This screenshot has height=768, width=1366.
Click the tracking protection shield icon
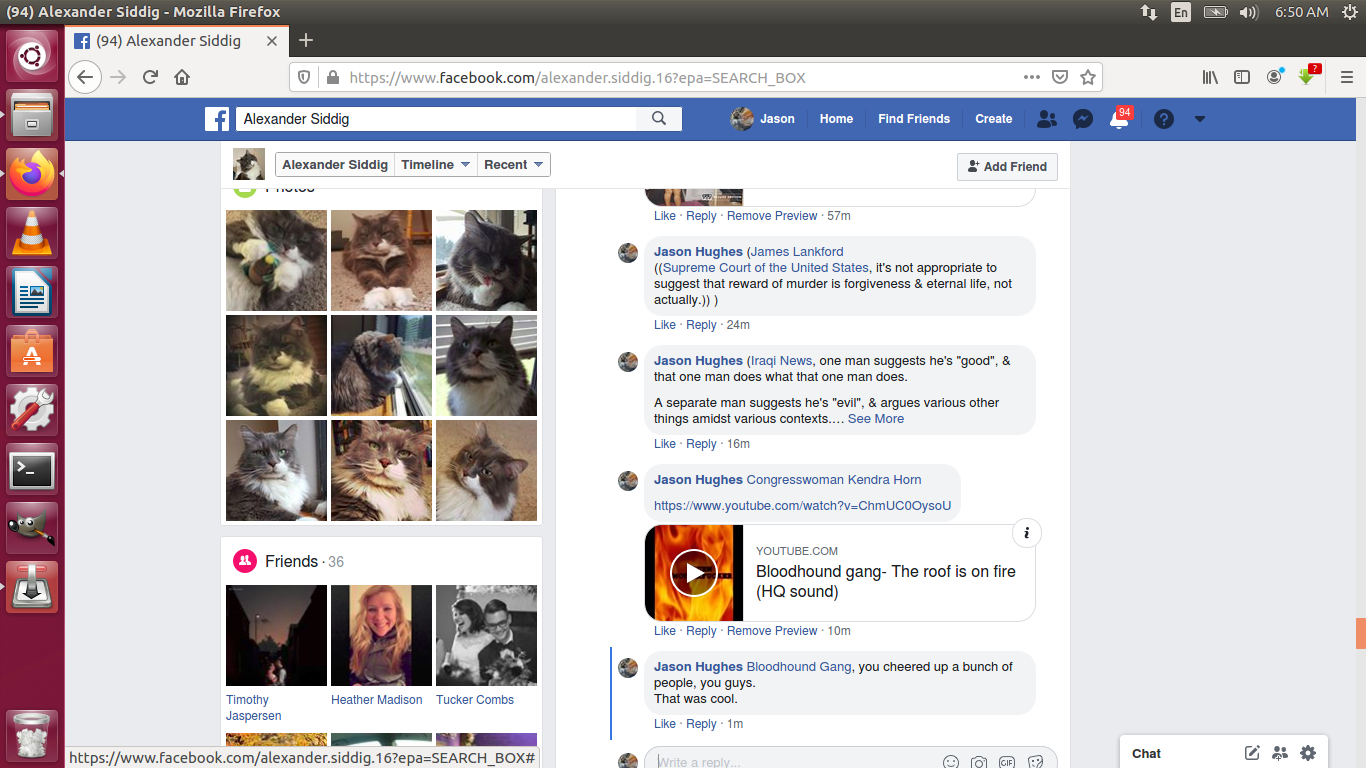tap(305, 77)
